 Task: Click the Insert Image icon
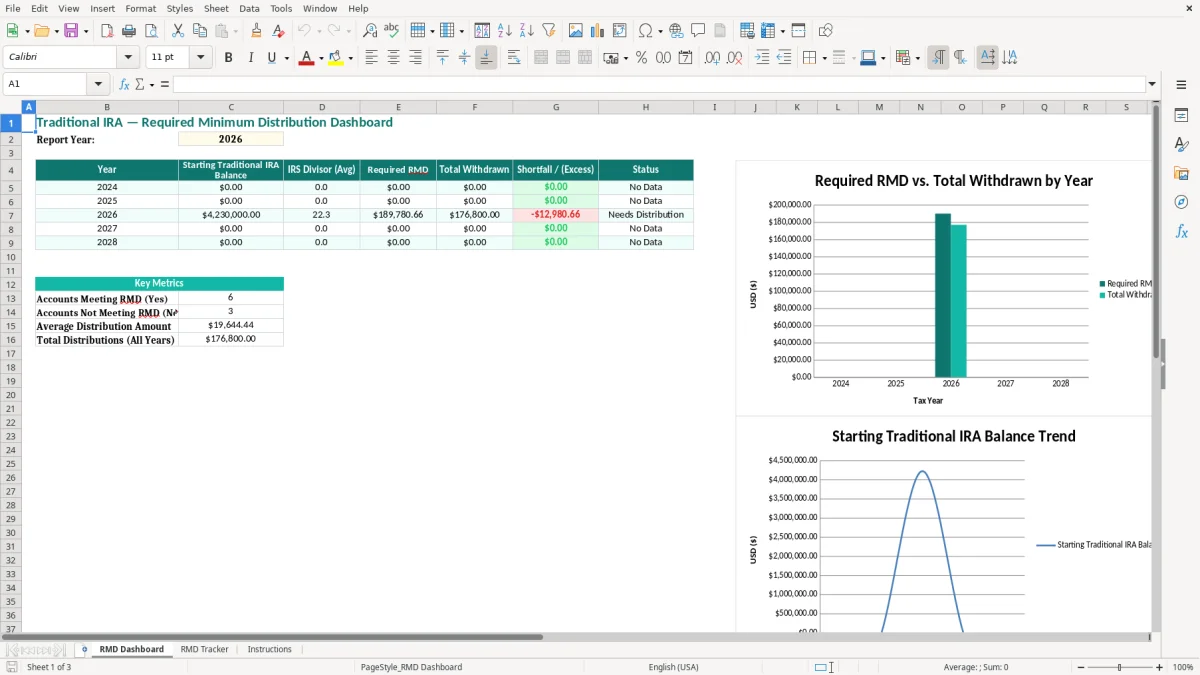576,31
